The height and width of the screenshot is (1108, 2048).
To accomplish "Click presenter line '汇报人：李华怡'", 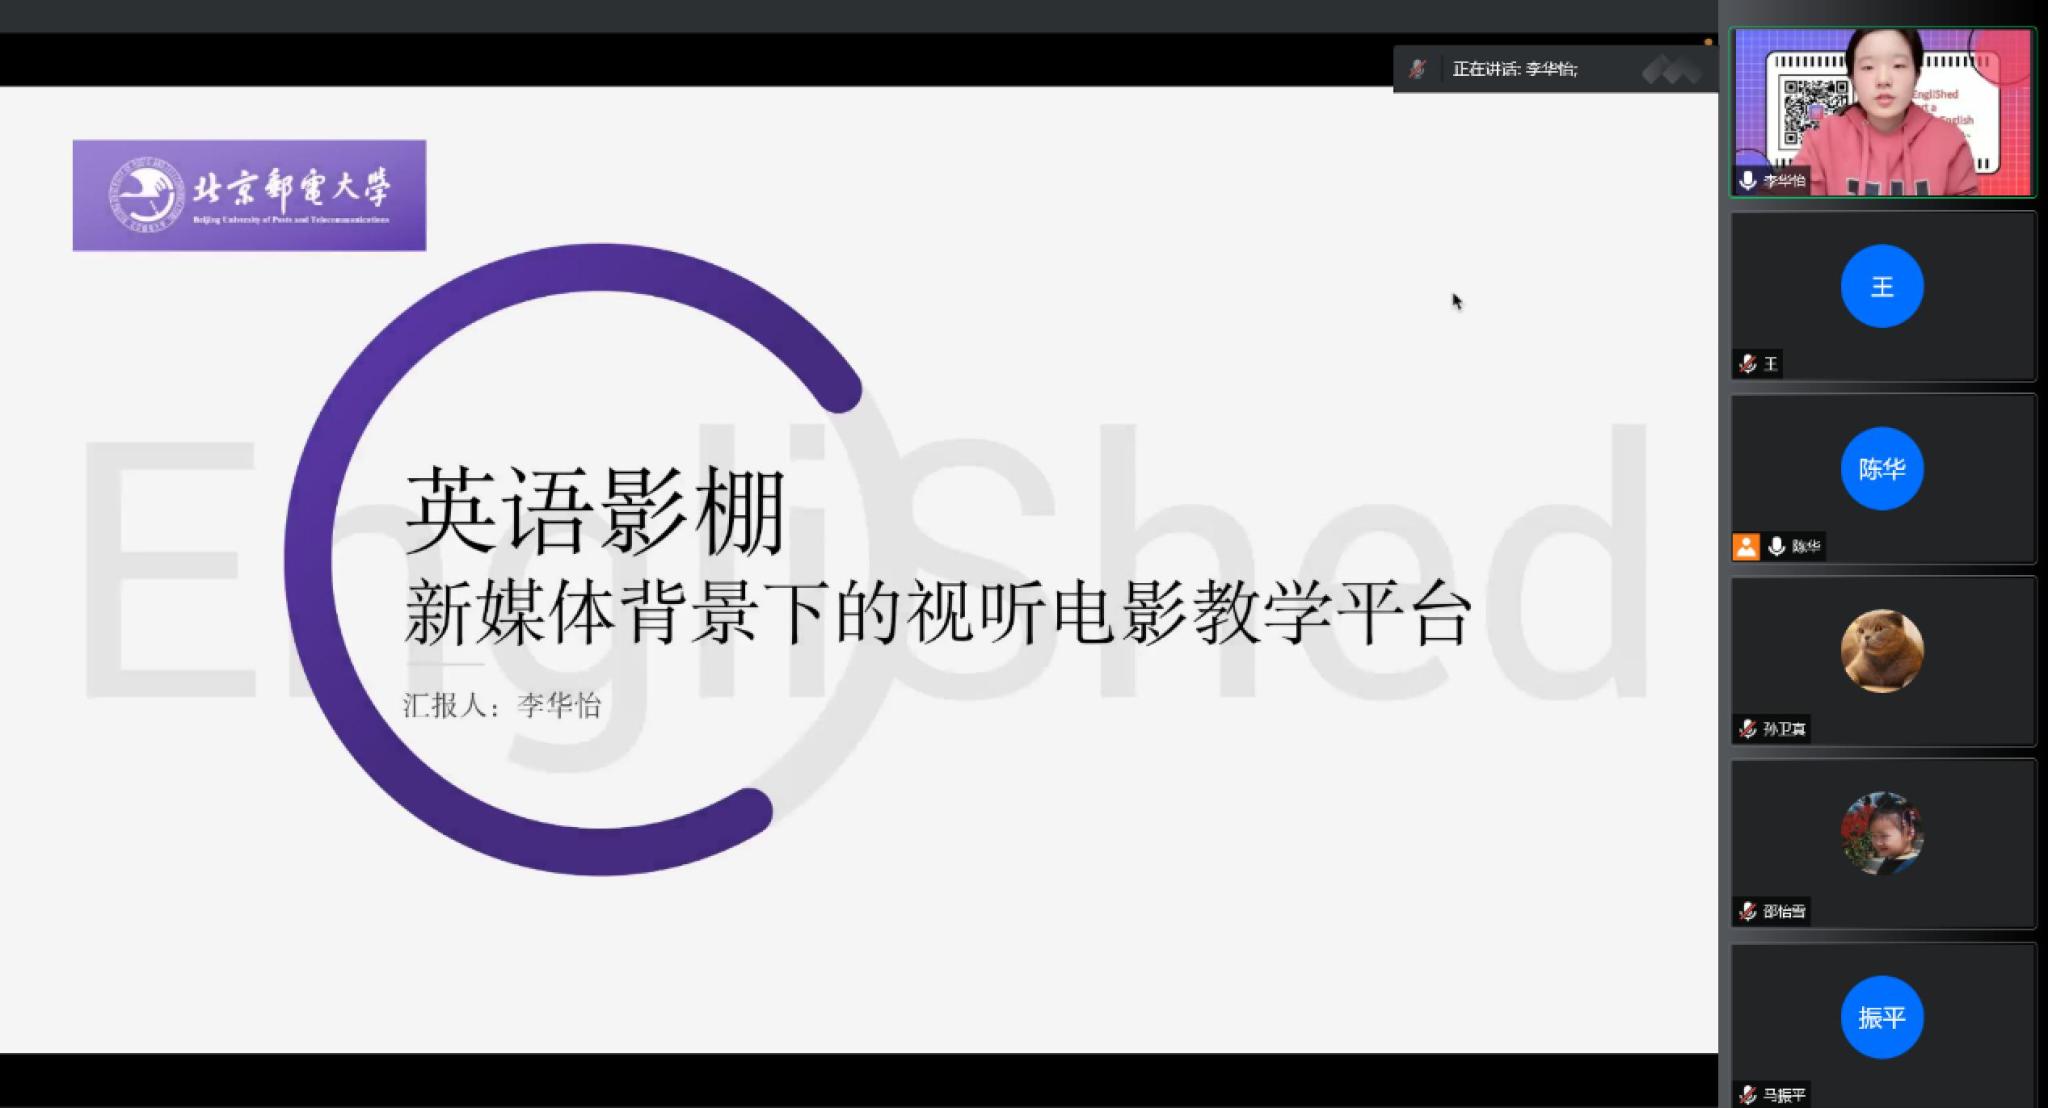I will 502,705.
